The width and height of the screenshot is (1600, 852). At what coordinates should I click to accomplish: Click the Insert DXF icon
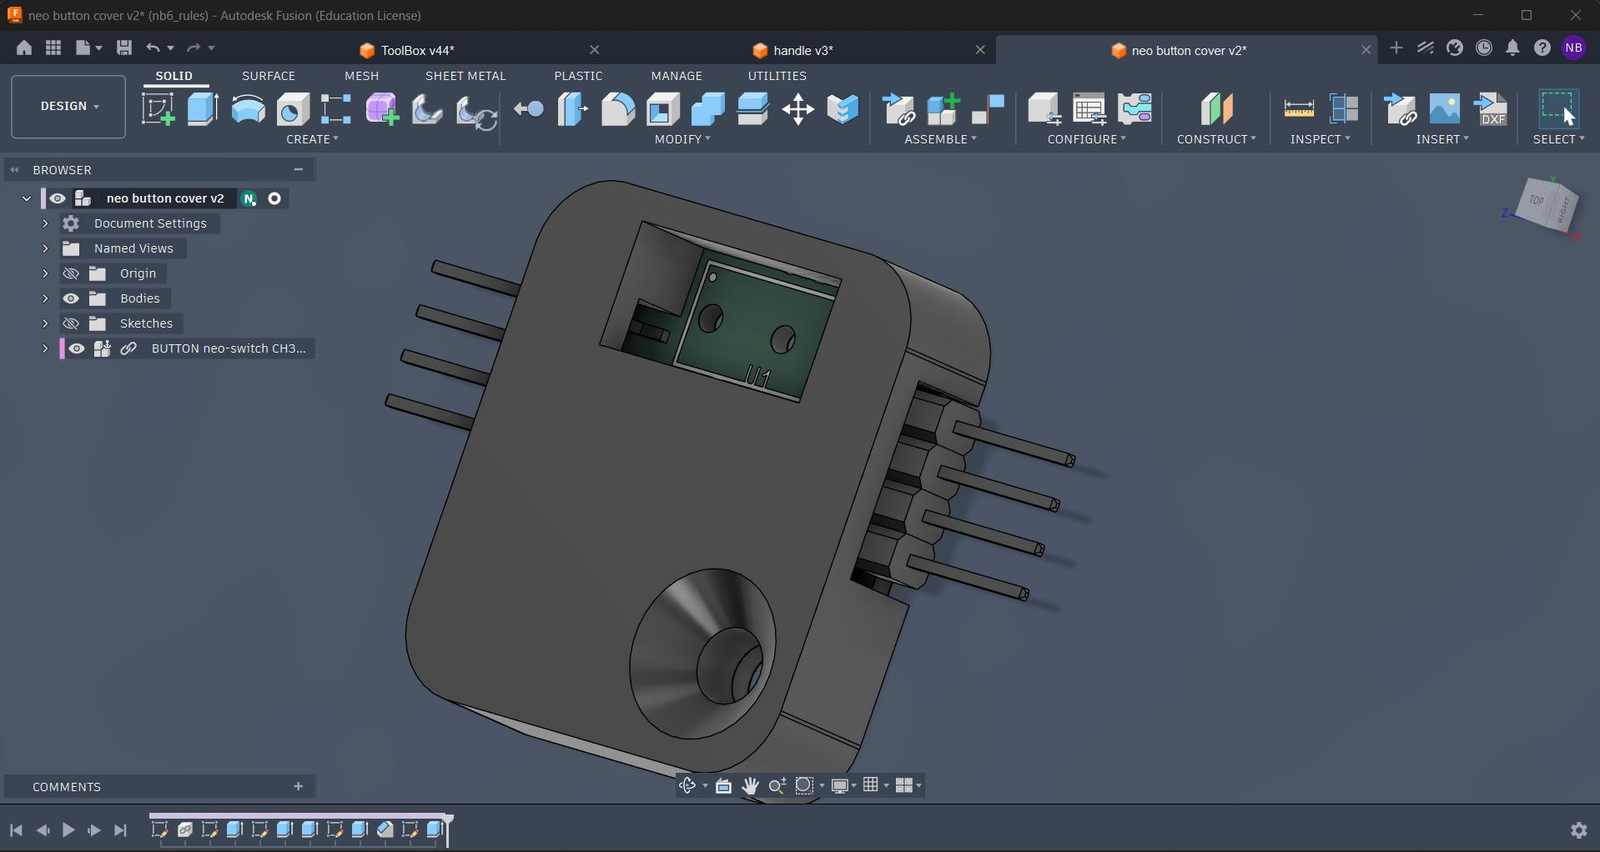tap(1491, 109)
